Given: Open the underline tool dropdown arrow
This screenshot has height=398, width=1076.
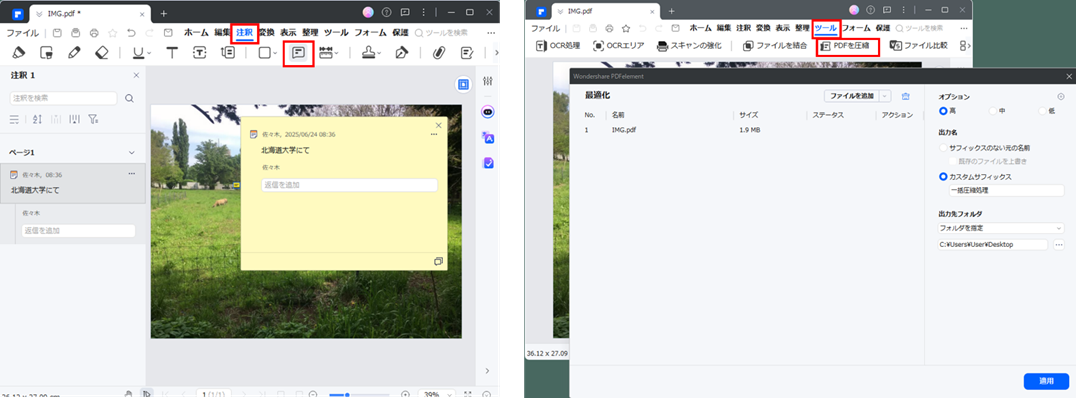Looking at the screenshot, I should [149, 54].
